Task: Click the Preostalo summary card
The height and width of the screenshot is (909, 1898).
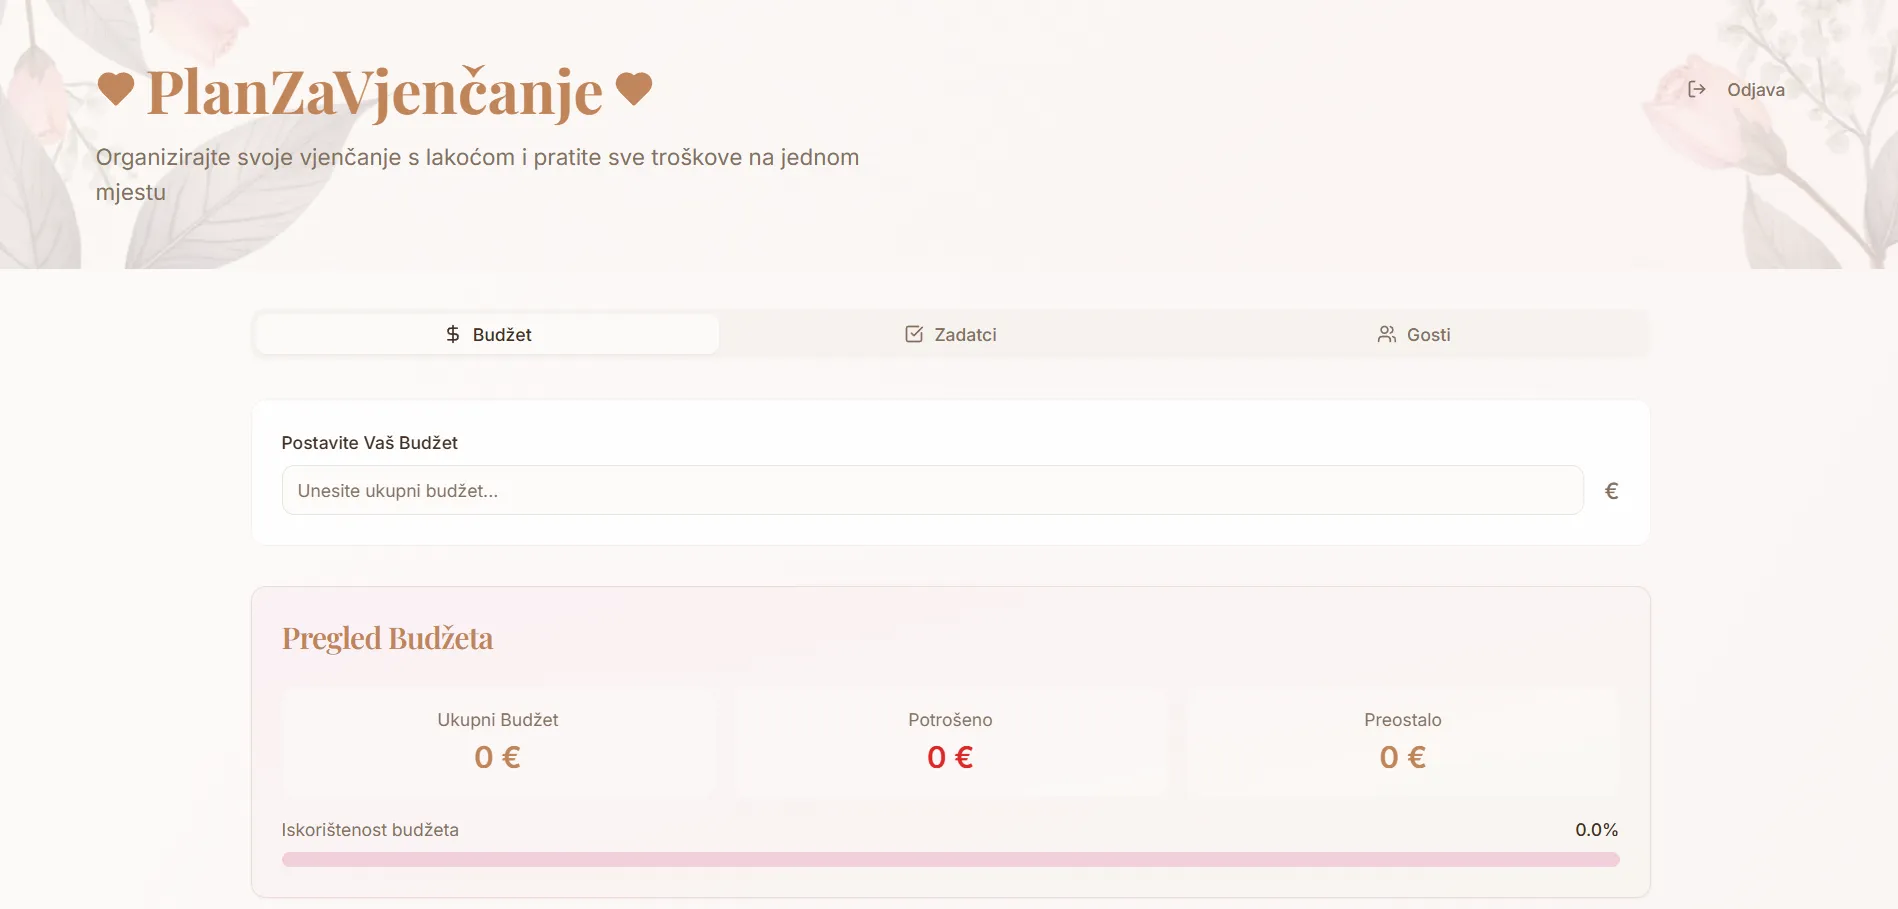Action: coord(1402,741)
